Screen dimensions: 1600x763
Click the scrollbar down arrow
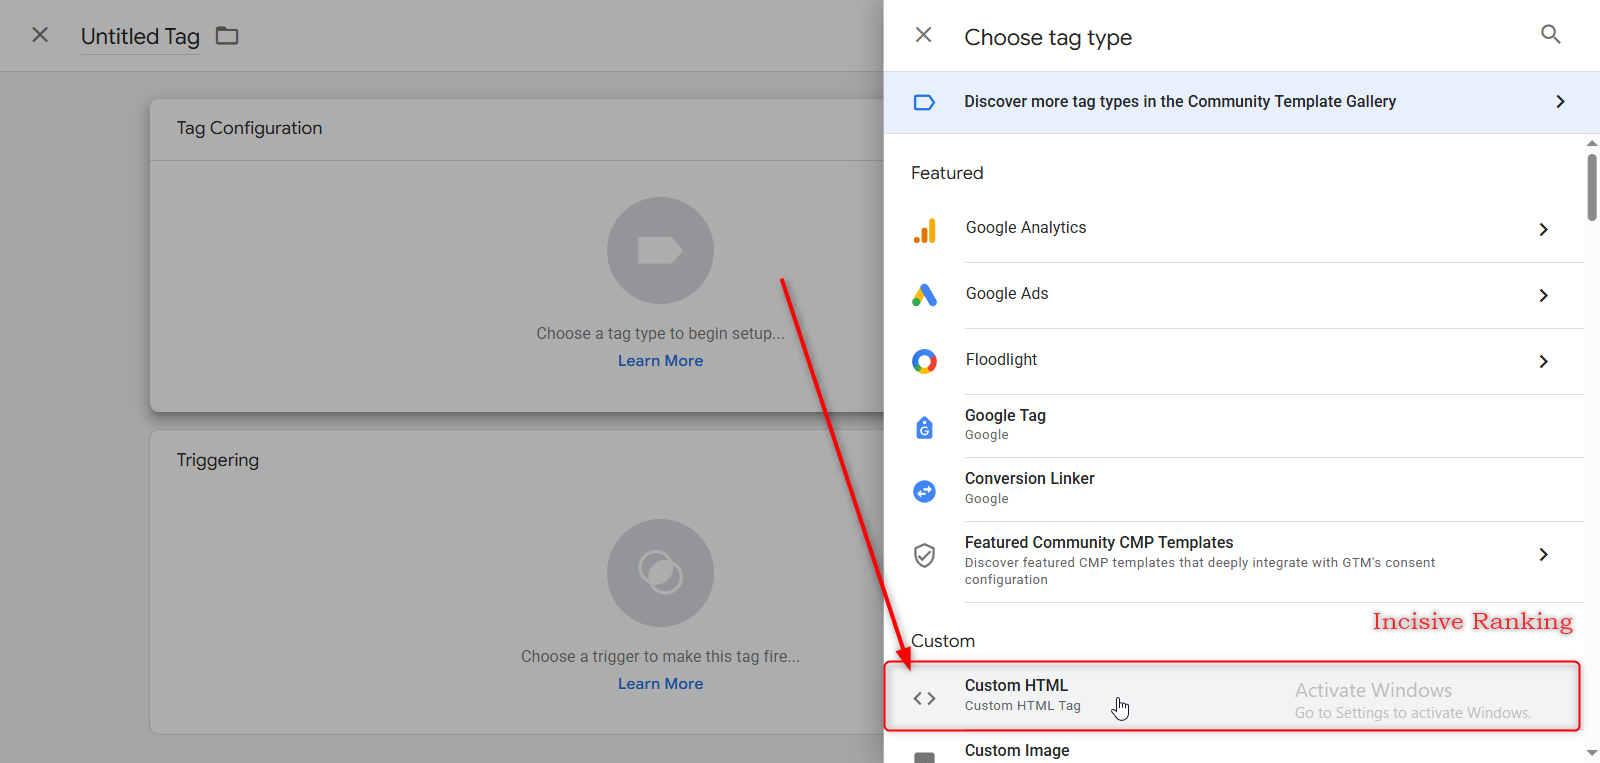pos(1592,753)
